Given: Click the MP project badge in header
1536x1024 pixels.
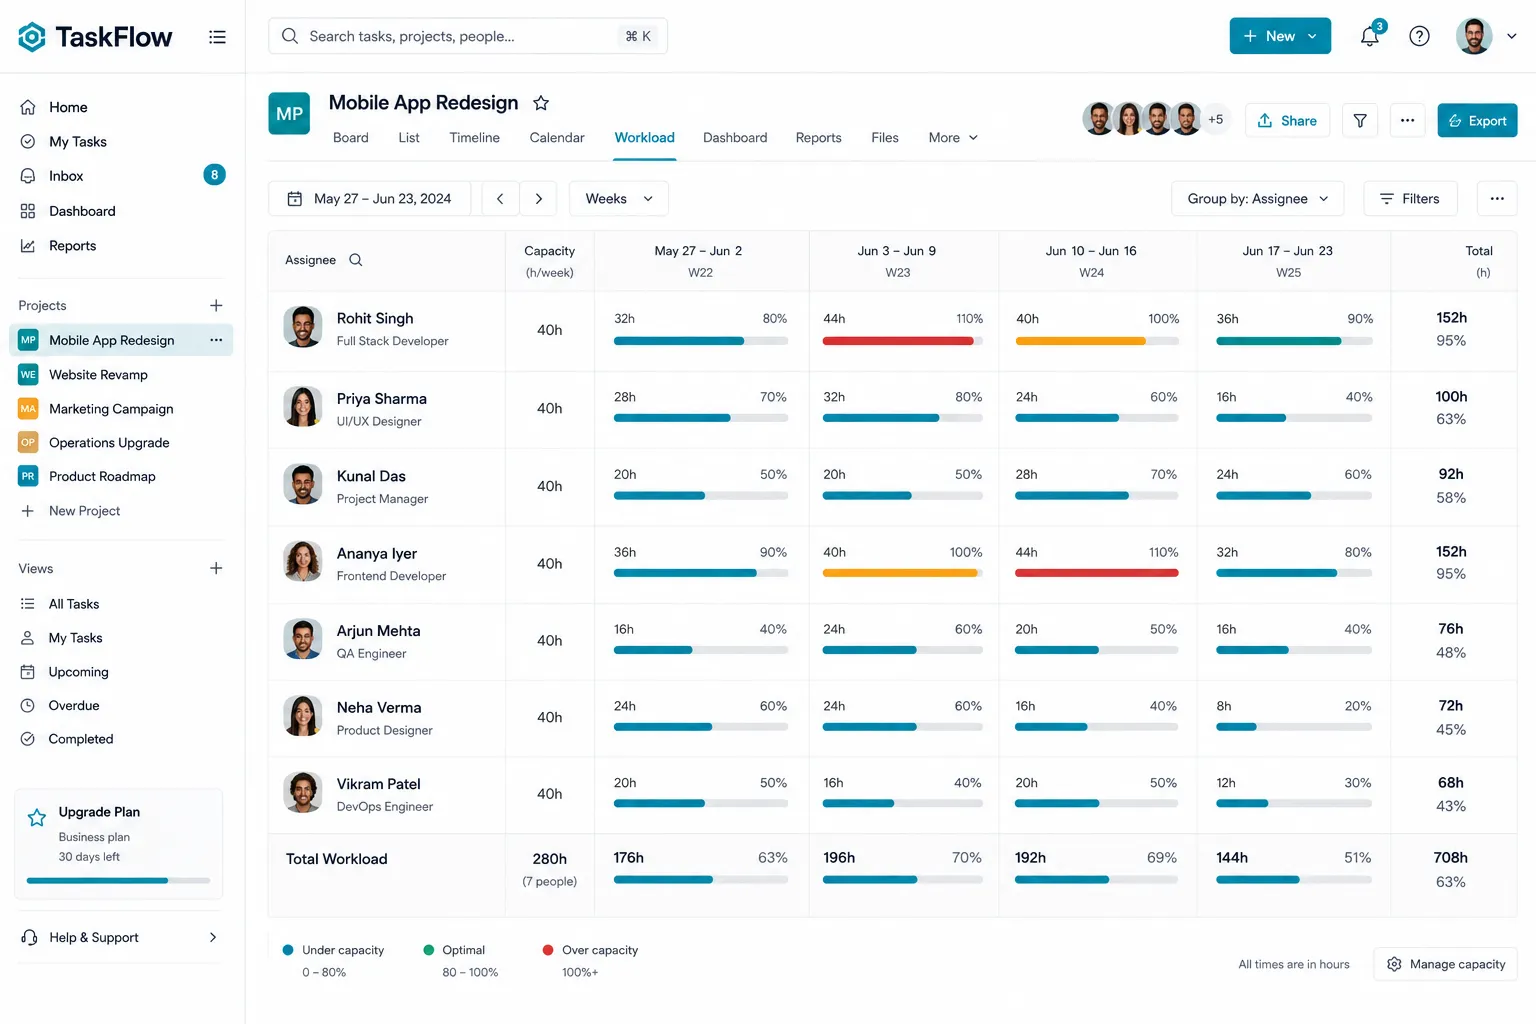Looking at the screenshot, I should point(289,114).
